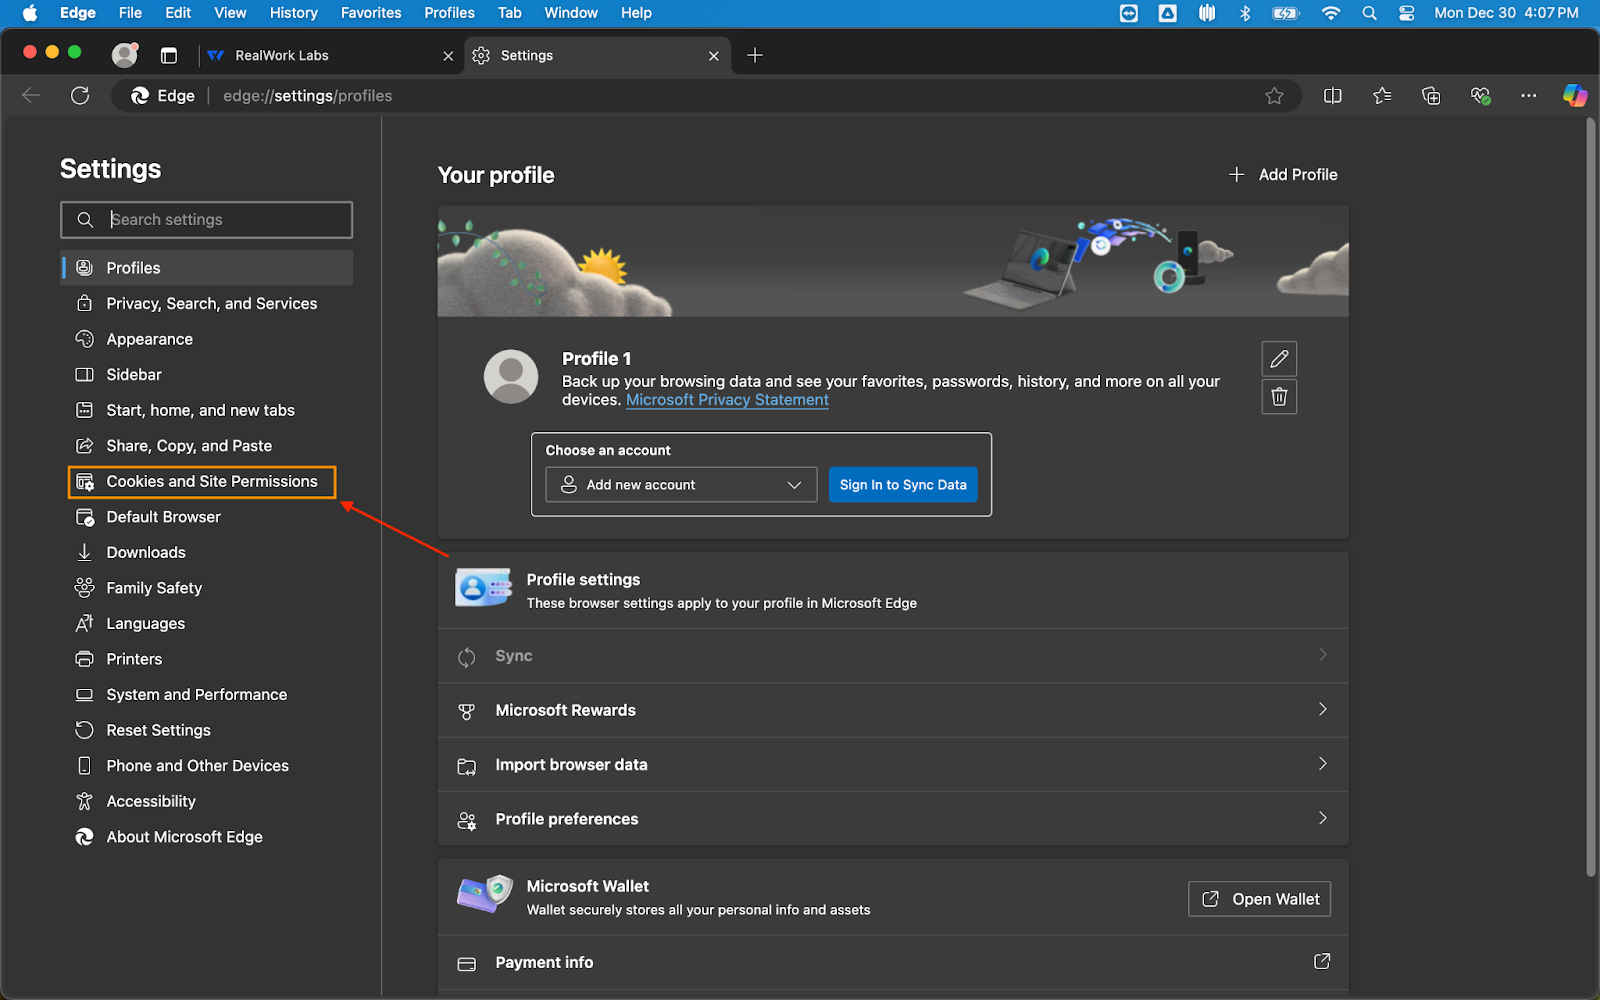Open Family Safety settings
Image resolution: width=1600 pixels, height=1000 pixels.
[206, 588]
